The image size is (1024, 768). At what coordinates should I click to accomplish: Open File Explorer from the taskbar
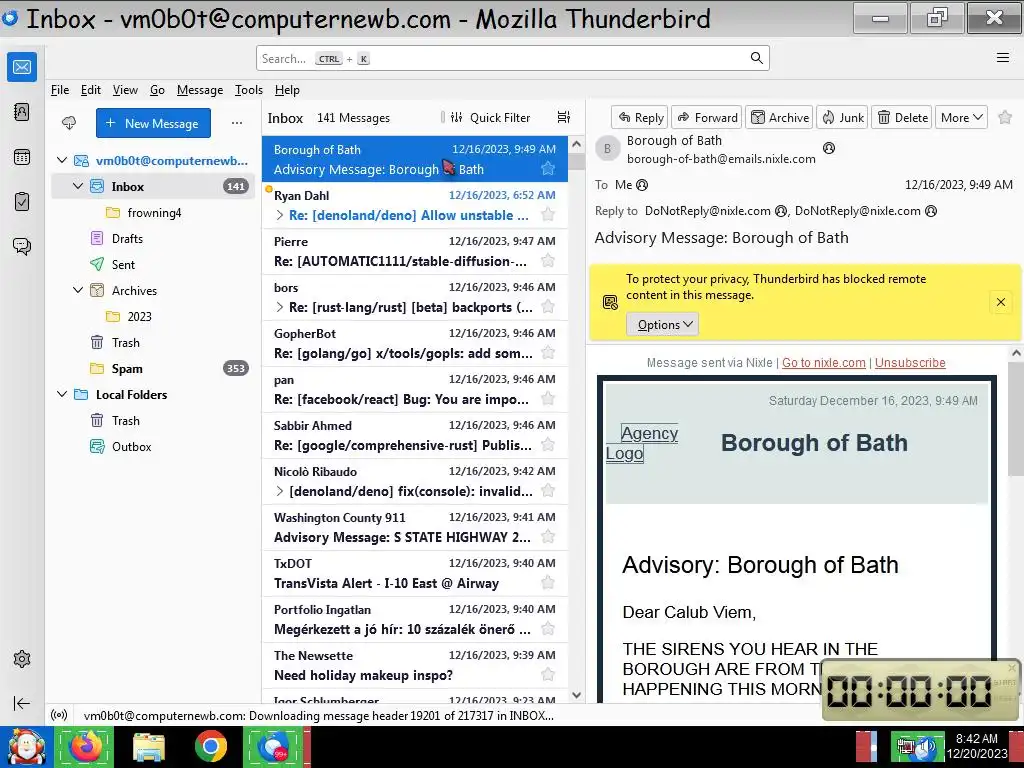pyautogui.click(x=148, y=746)
